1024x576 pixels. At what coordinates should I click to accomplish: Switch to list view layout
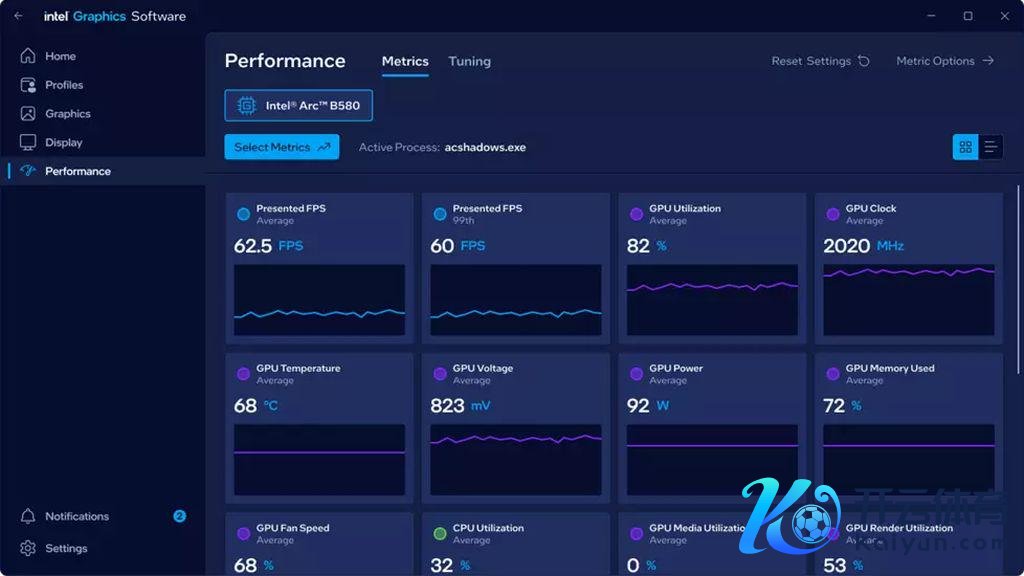(990, 147)
